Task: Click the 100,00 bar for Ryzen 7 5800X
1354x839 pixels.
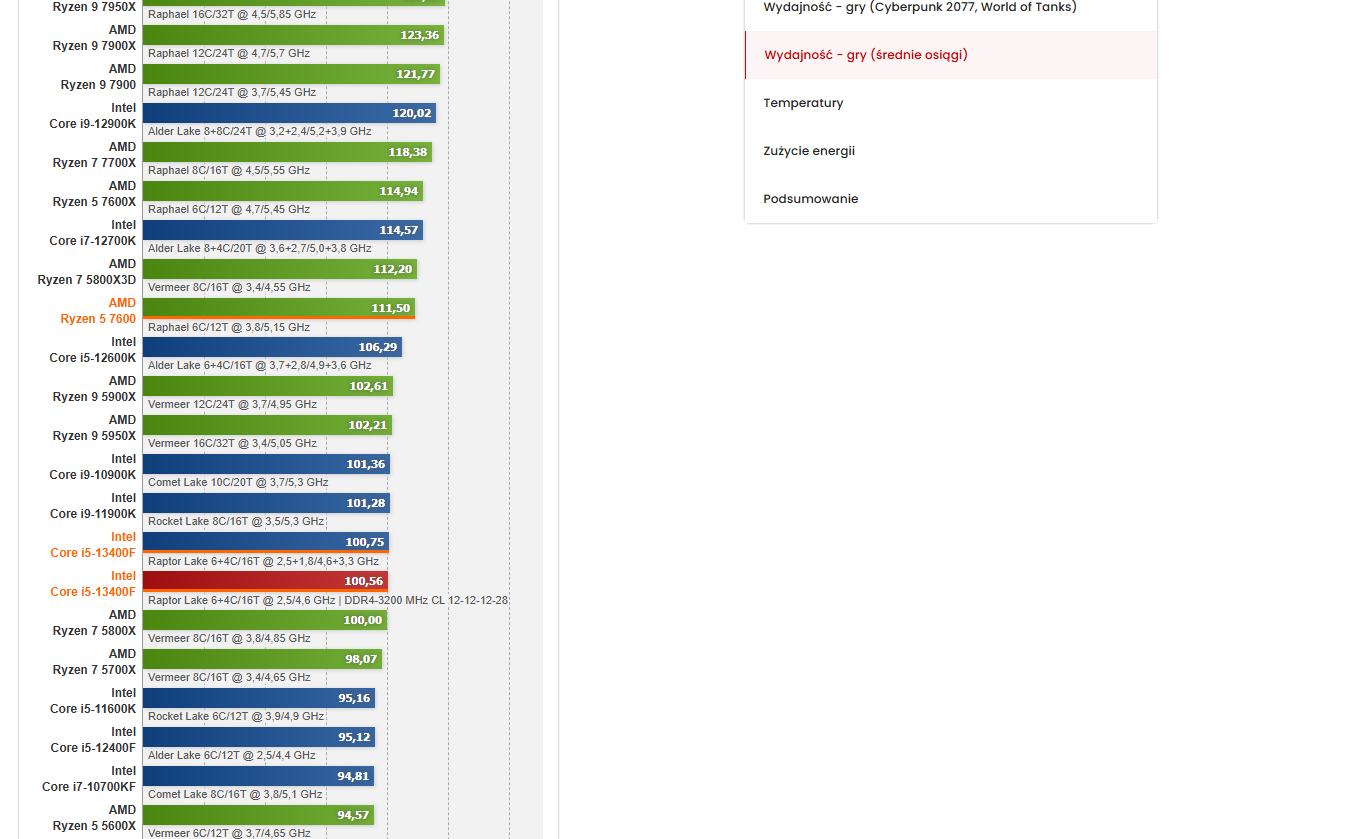Action: 265,620
